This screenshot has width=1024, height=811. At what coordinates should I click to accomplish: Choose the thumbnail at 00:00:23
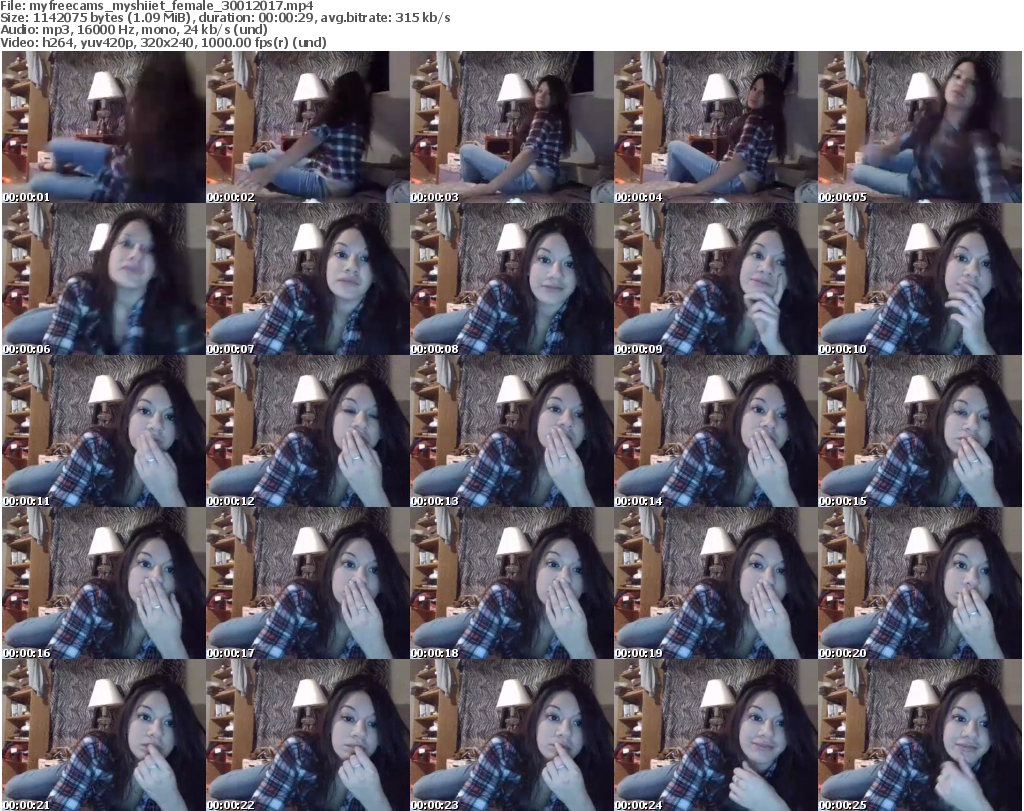click(x=511, y=735)
